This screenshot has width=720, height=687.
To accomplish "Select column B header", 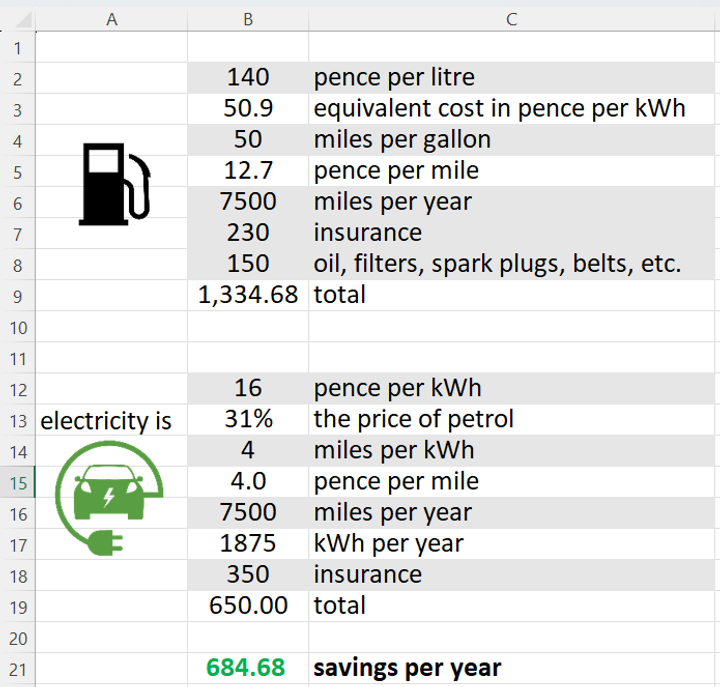I will tap(247, 19).
